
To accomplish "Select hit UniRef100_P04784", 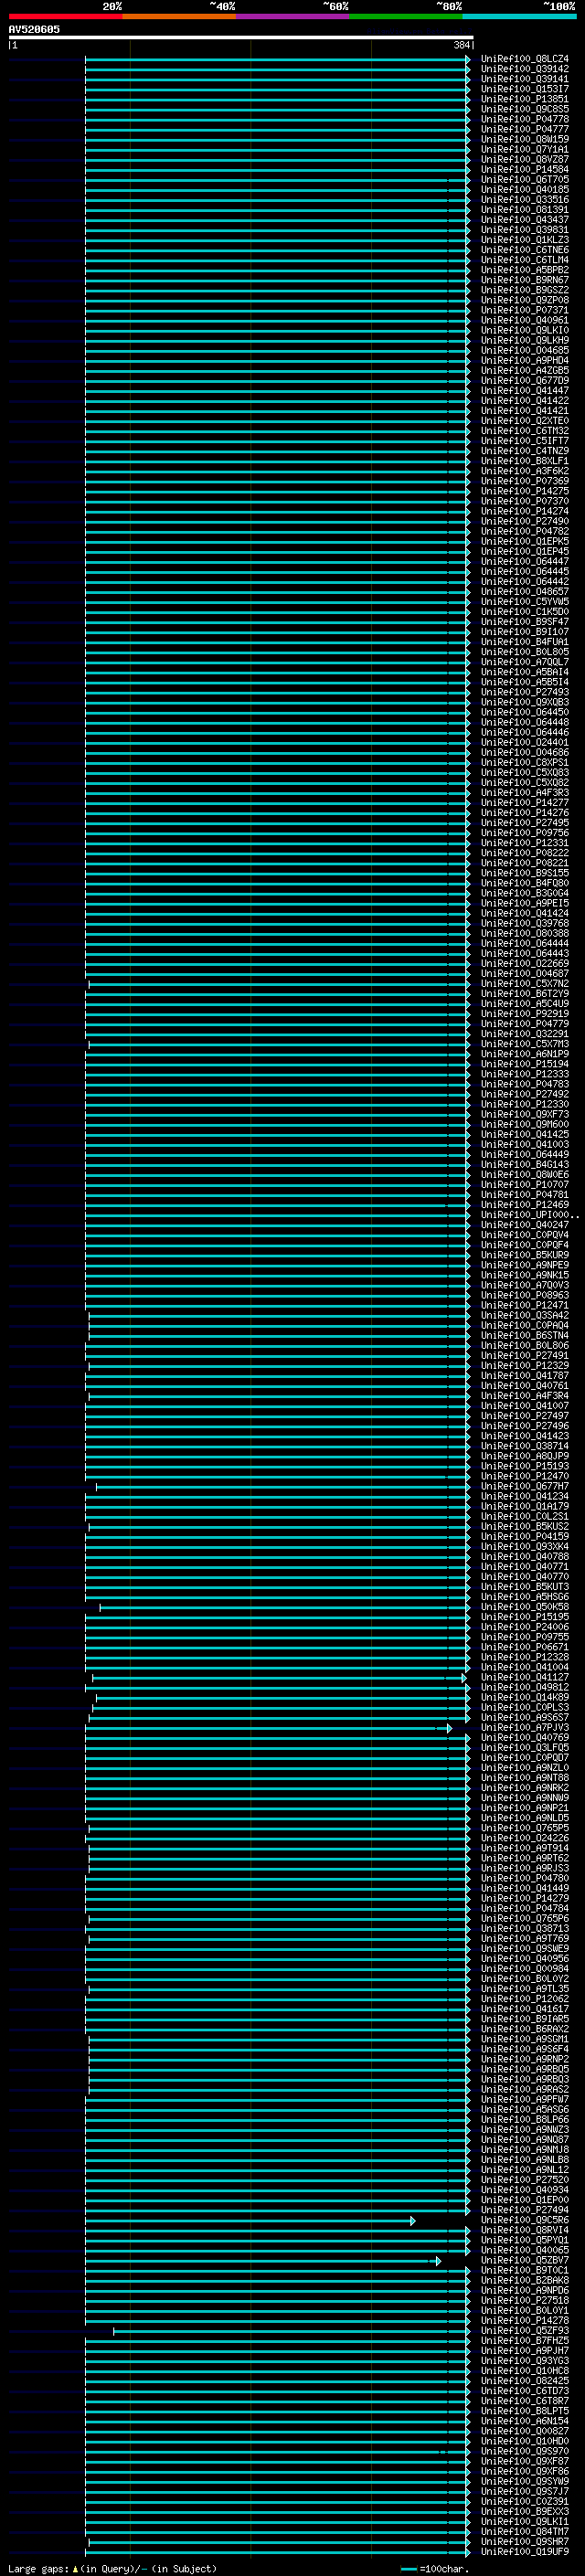I will [524, 1908].
